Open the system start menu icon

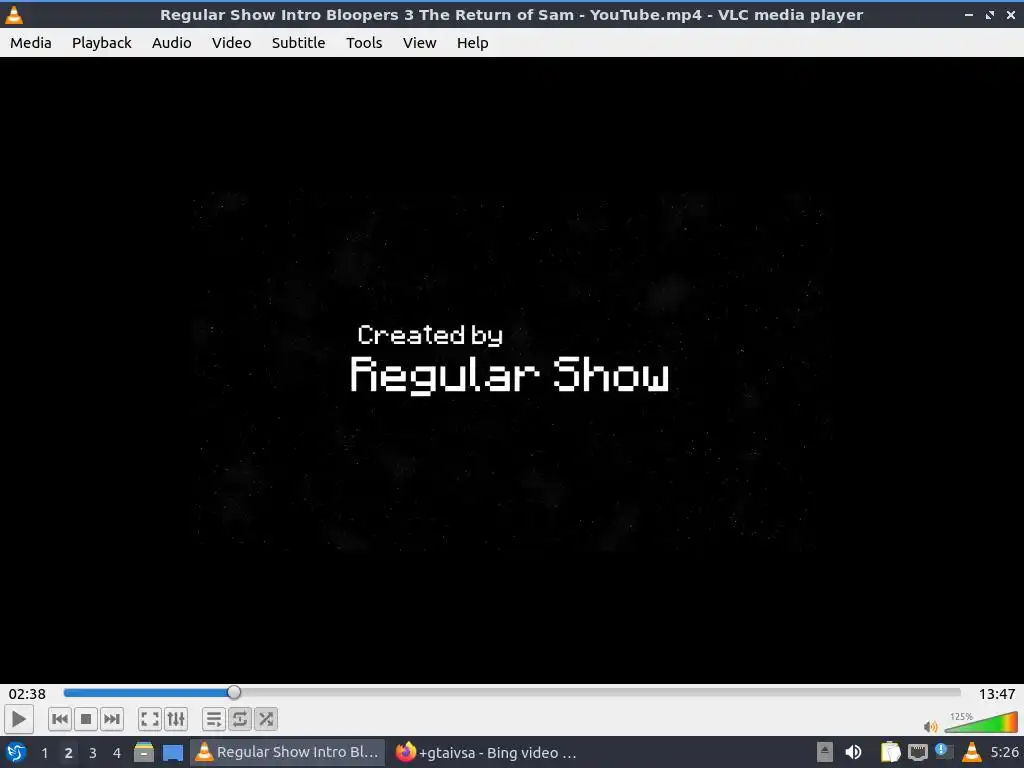click(16, 752)
